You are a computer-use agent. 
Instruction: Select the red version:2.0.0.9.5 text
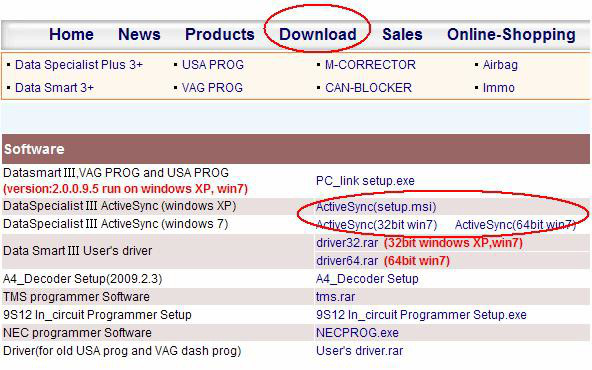125,189
